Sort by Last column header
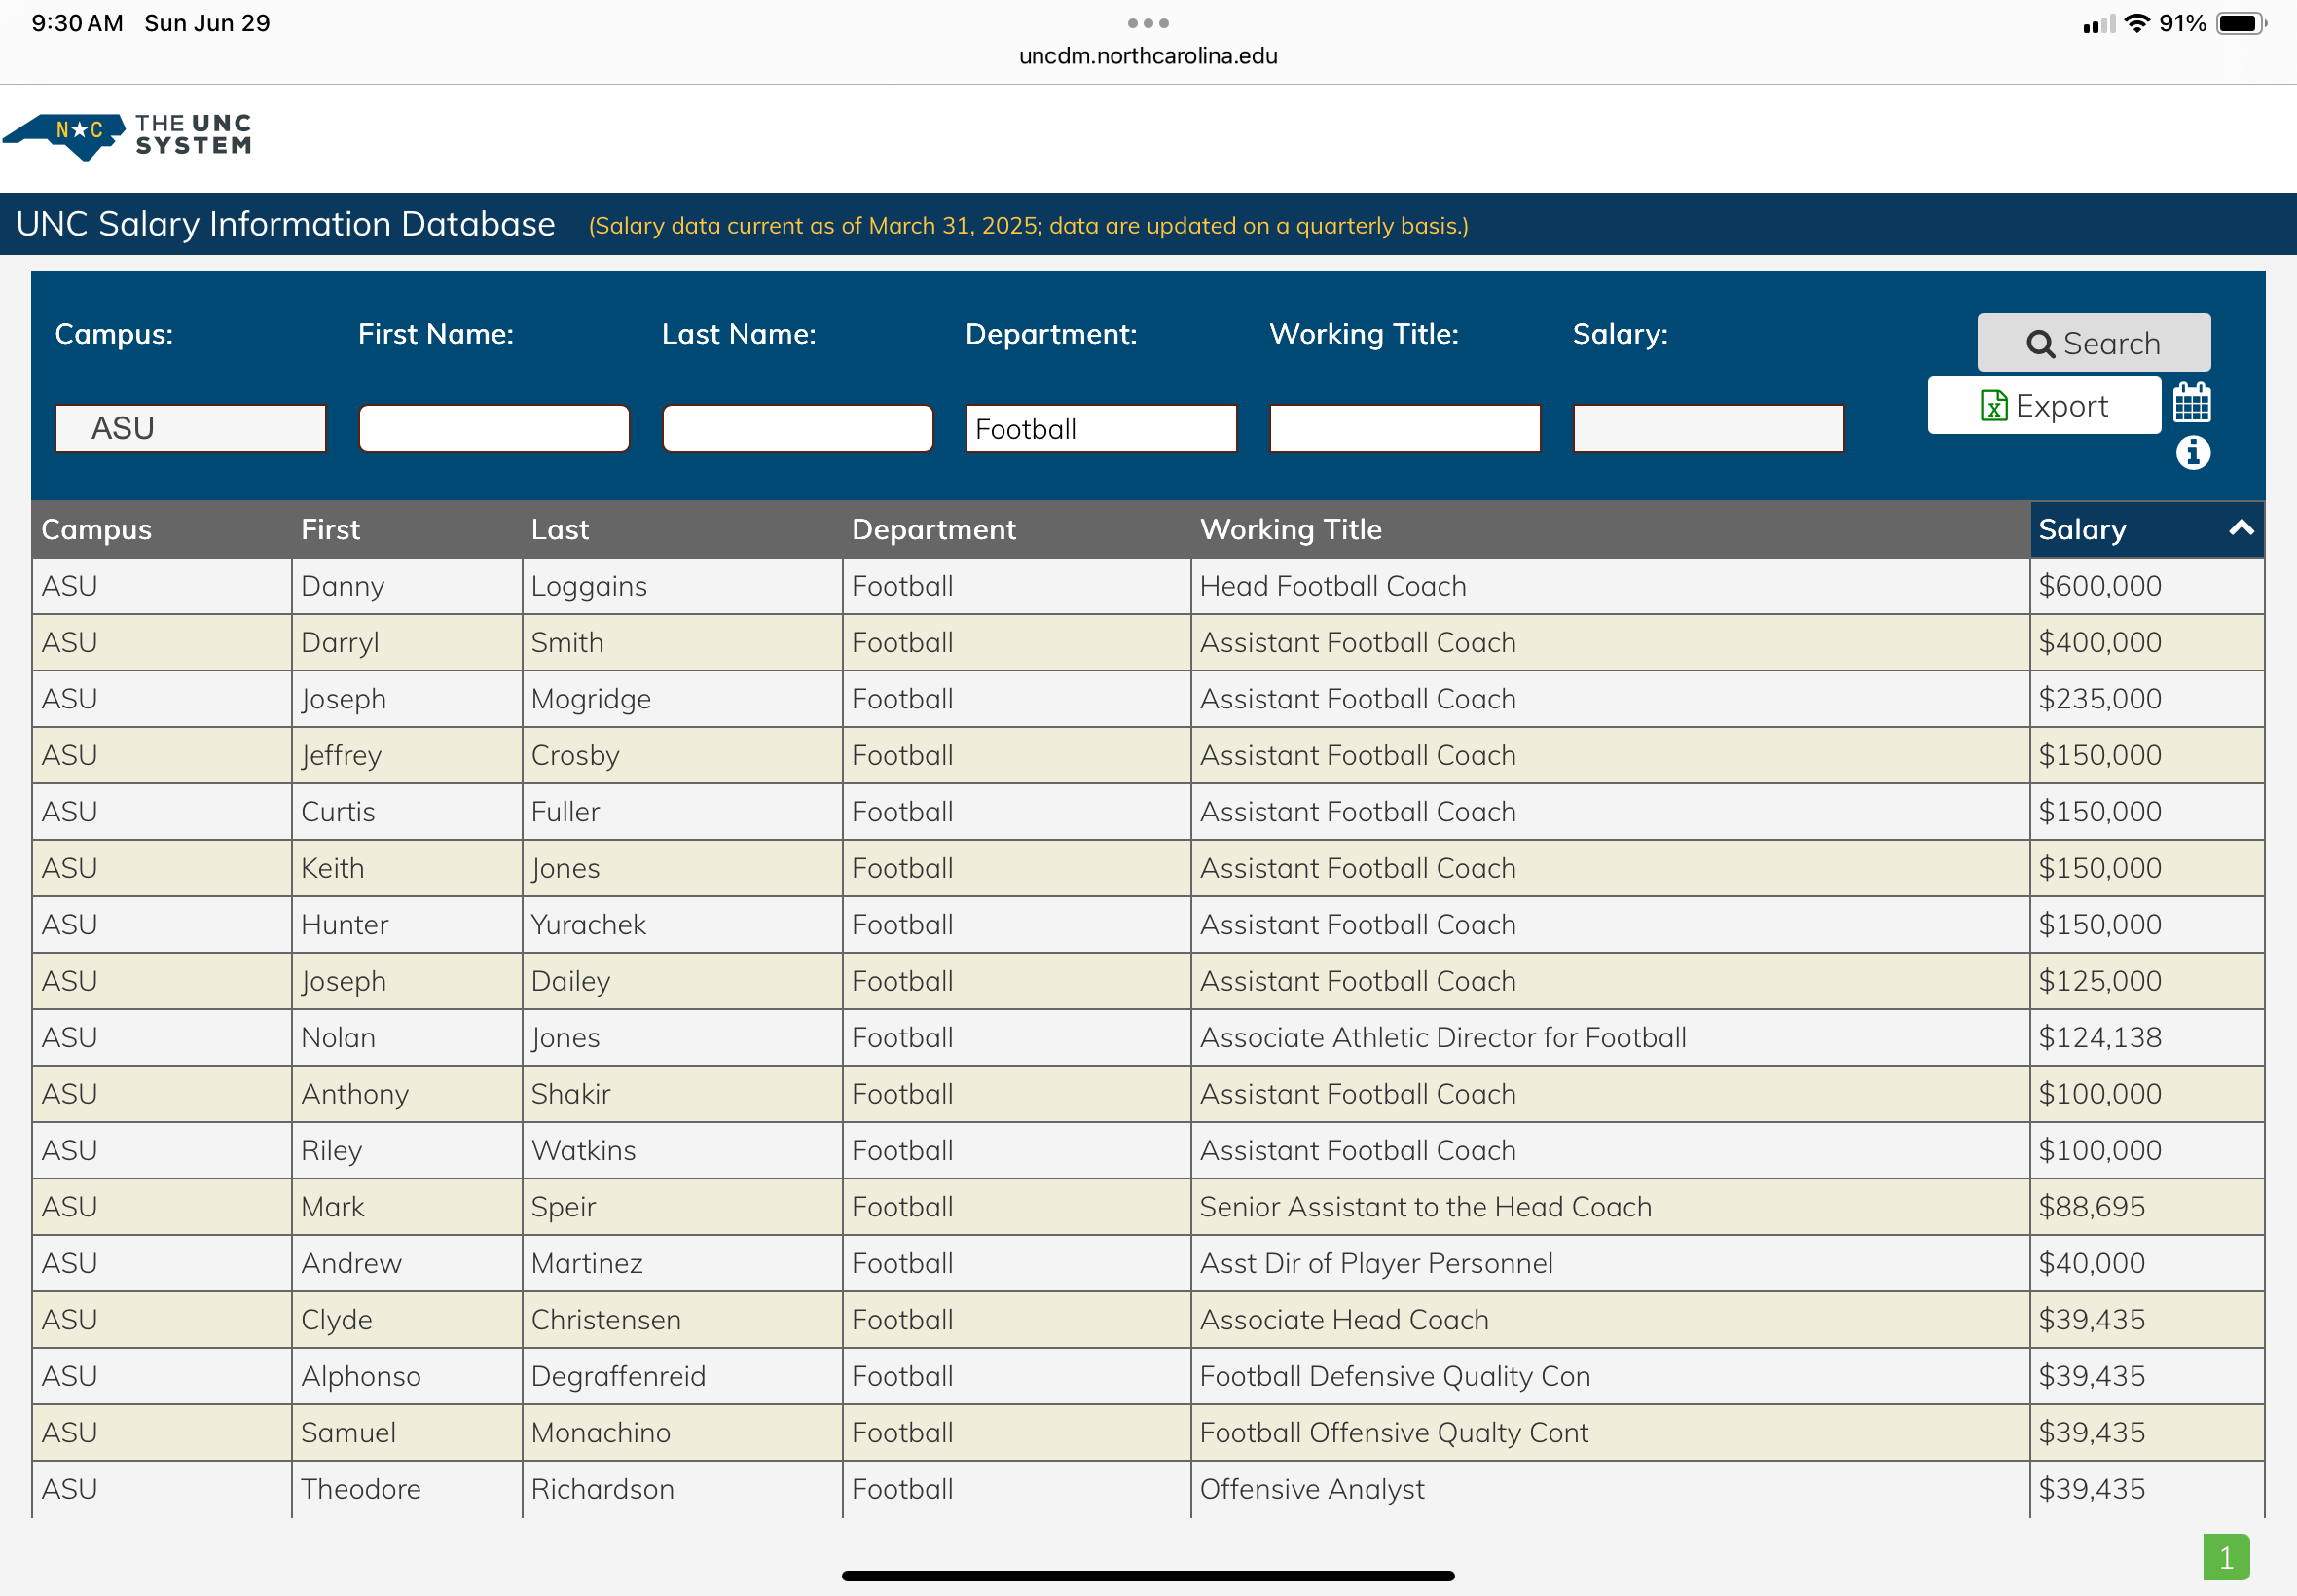2297x1596 pixels. click(560, 529)
